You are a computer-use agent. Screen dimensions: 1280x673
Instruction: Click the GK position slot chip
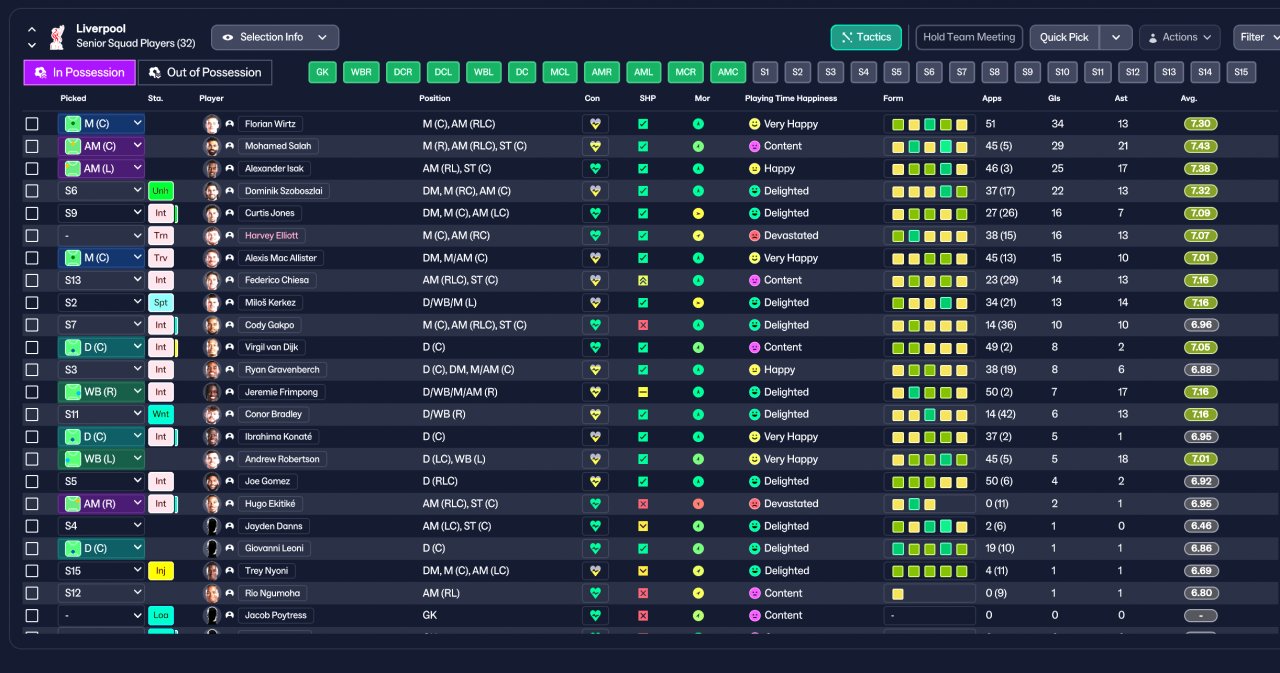(x=322, y=72)
